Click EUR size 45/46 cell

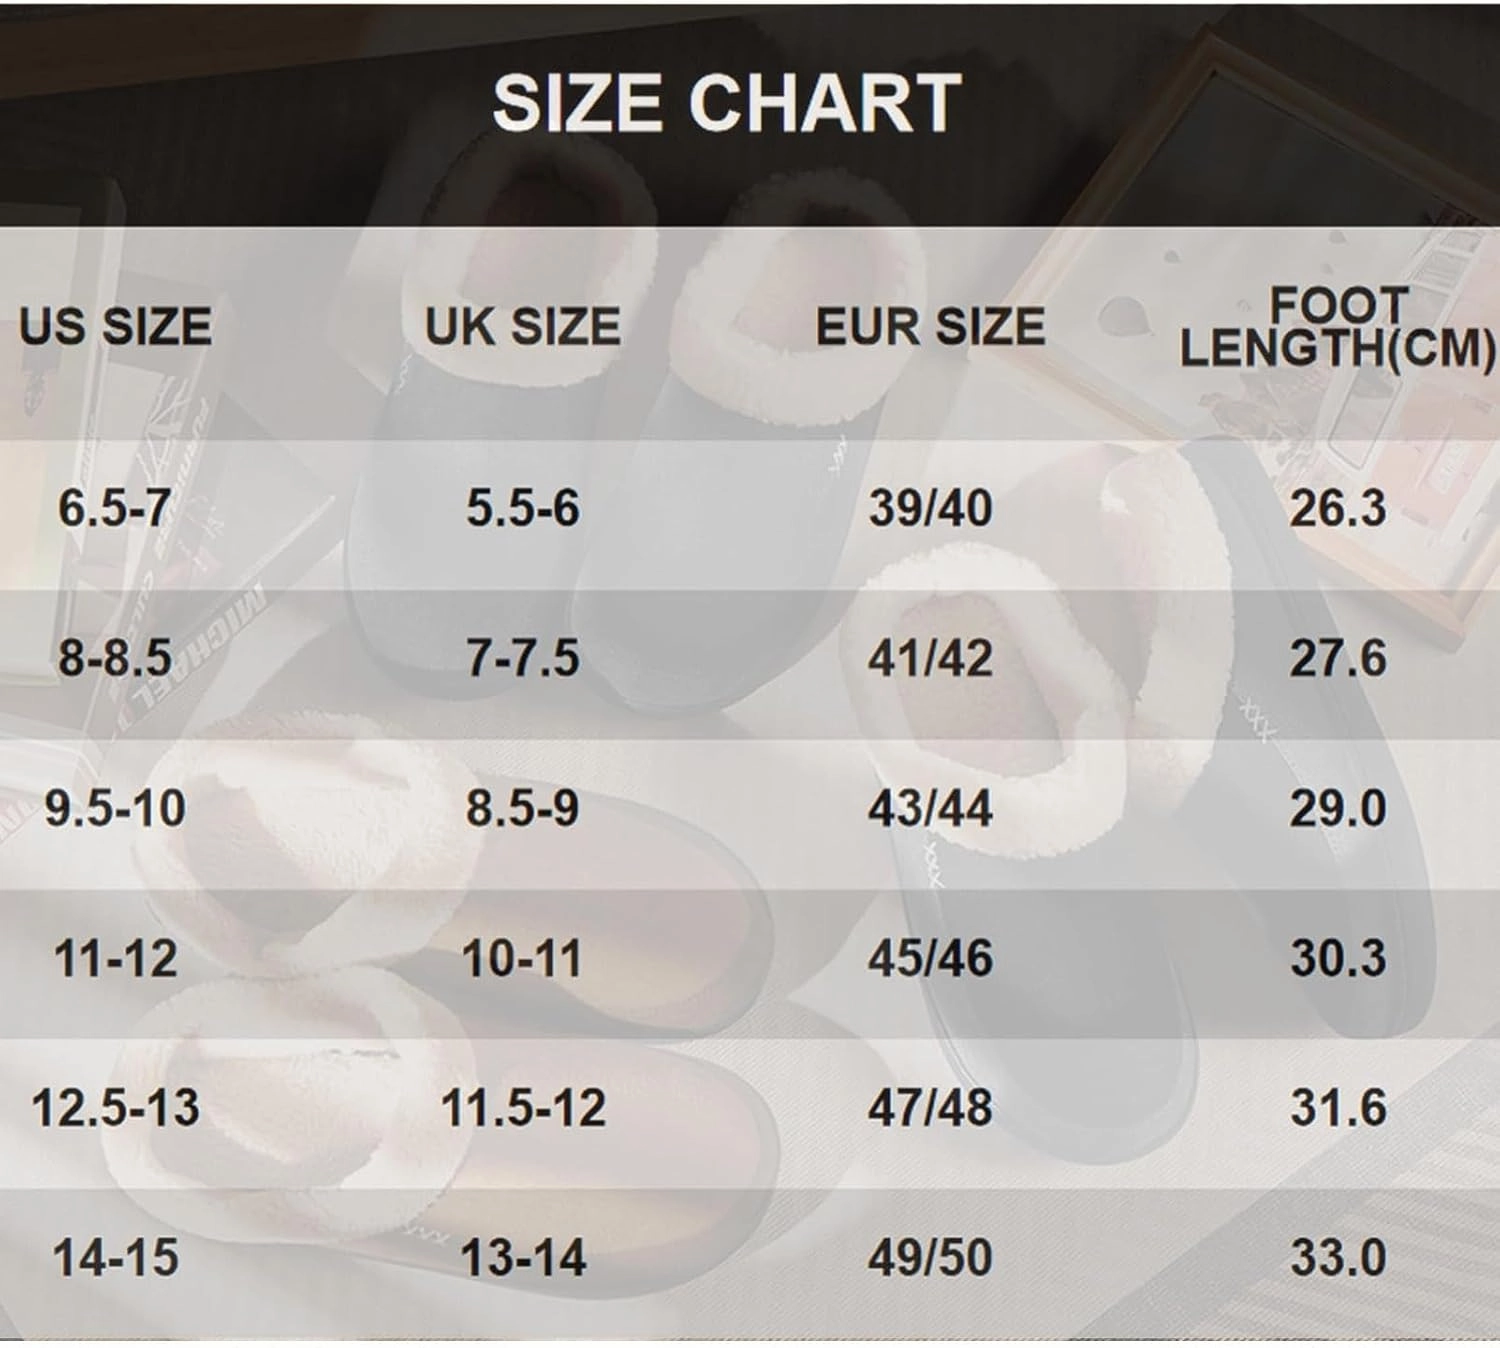pos(930,959)
